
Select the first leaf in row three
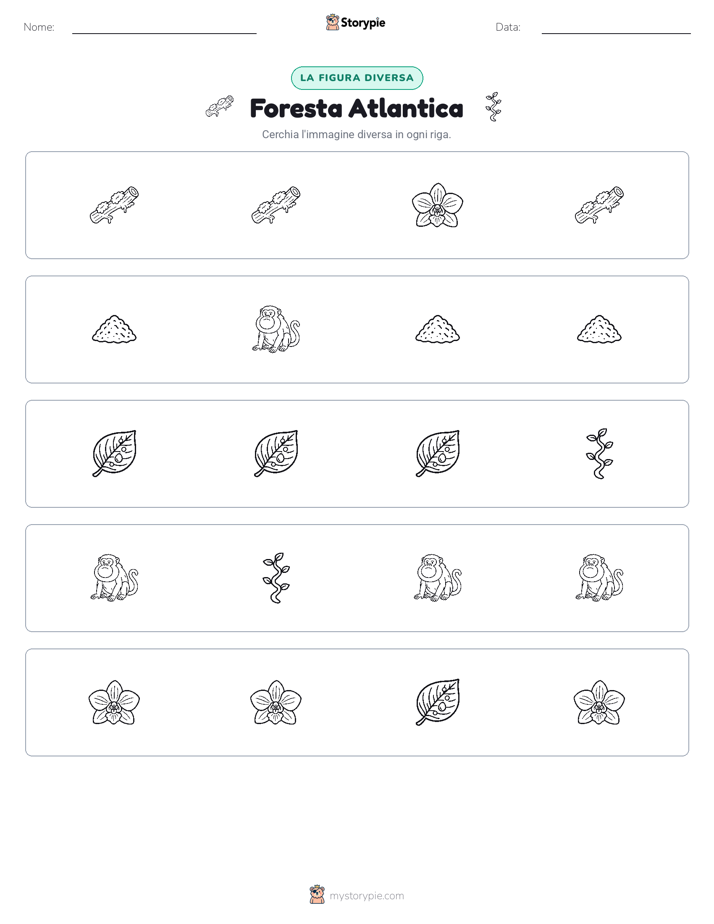(114, 454)
